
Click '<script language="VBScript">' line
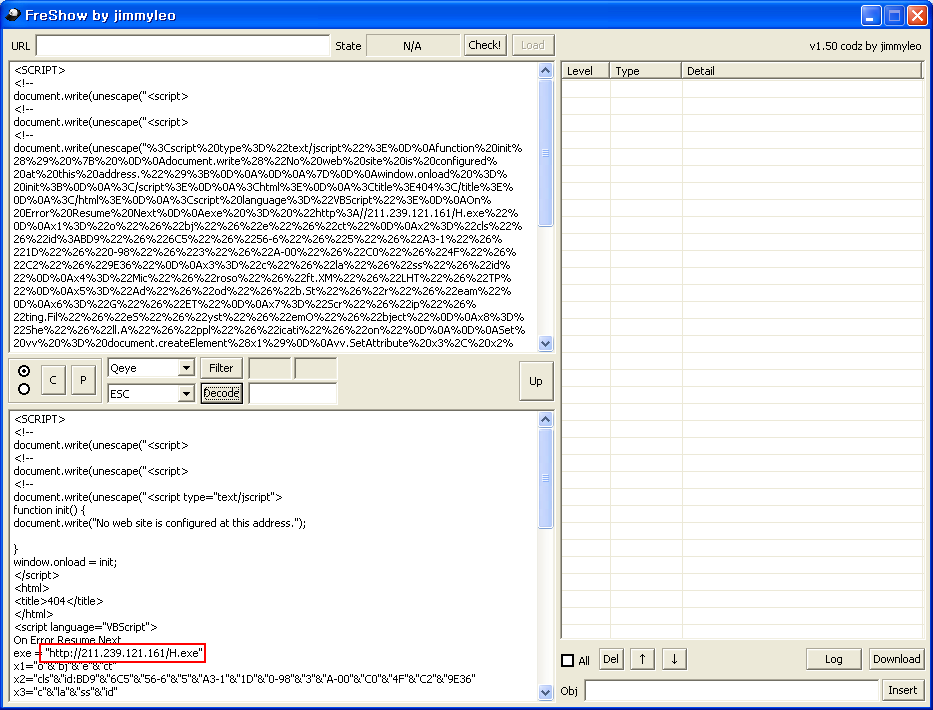click(85, 627)
